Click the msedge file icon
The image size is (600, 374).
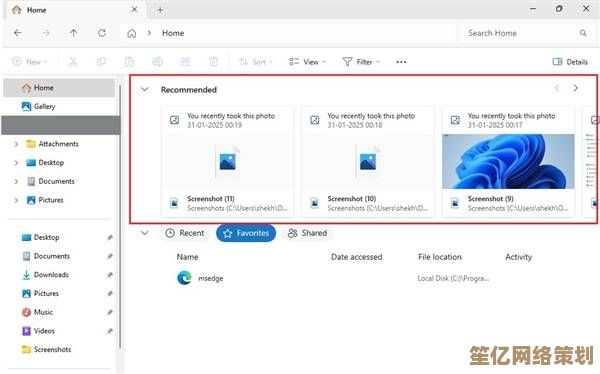tap(184, 278)
